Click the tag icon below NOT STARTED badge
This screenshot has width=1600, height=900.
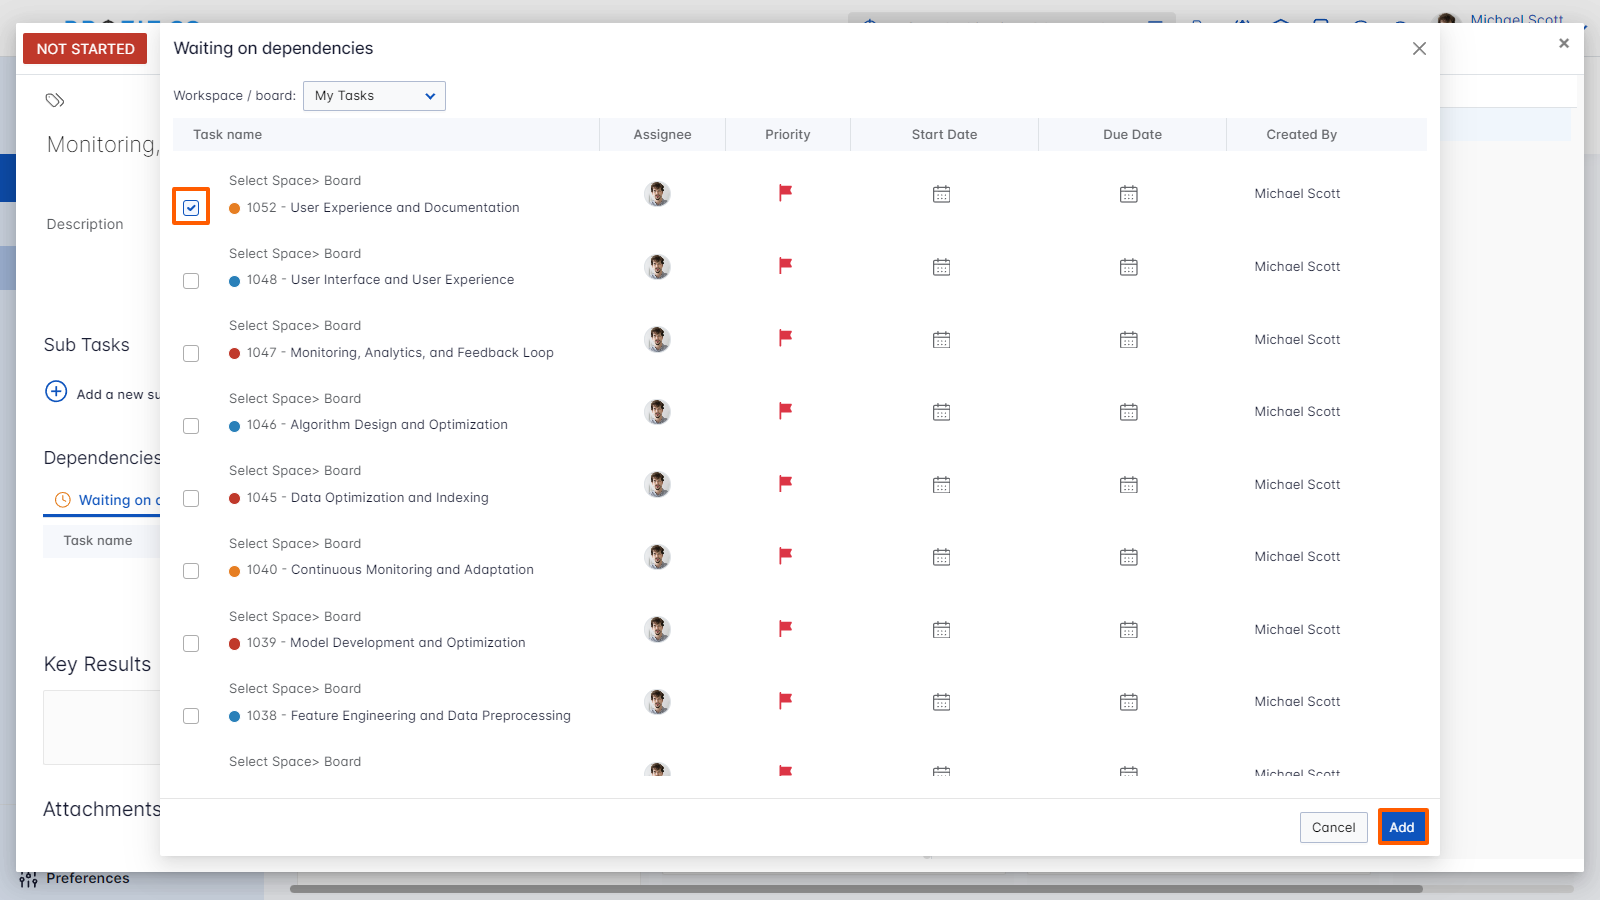tap(54, 100)
